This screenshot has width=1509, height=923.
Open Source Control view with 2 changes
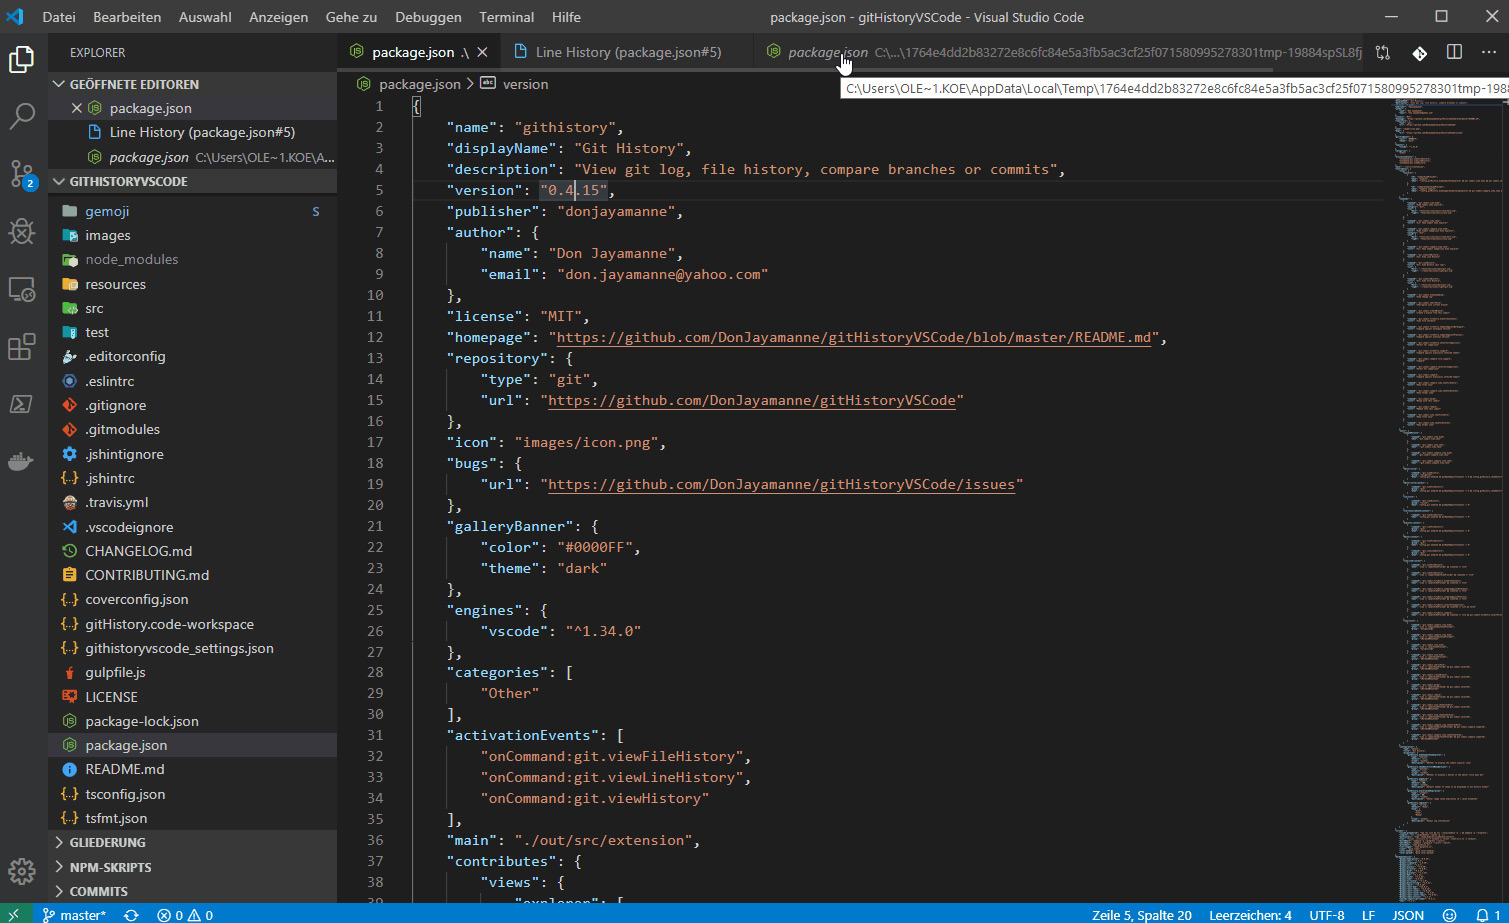22,174
